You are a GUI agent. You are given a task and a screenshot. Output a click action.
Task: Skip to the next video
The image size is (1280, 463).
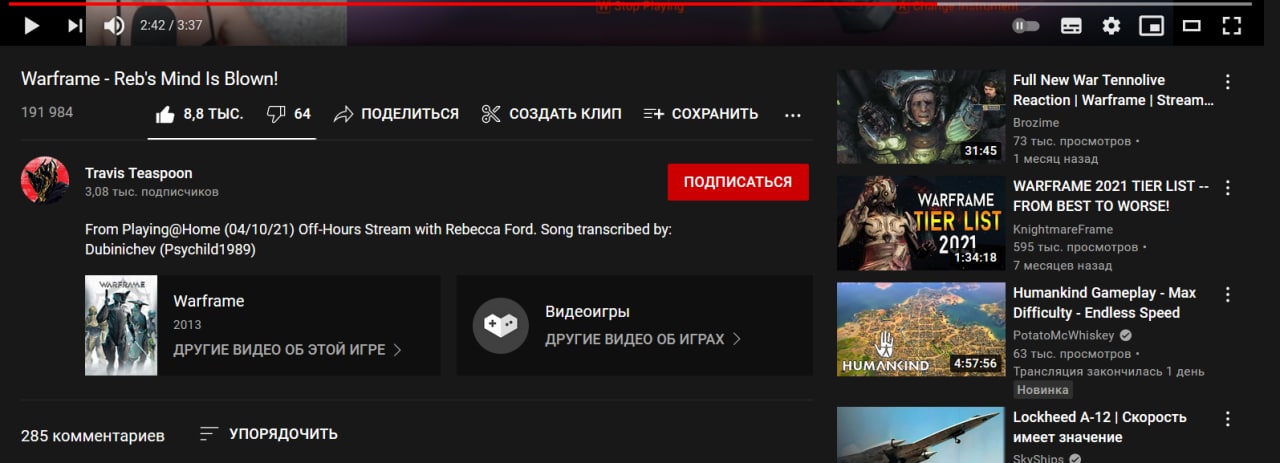tap(75, 26)
